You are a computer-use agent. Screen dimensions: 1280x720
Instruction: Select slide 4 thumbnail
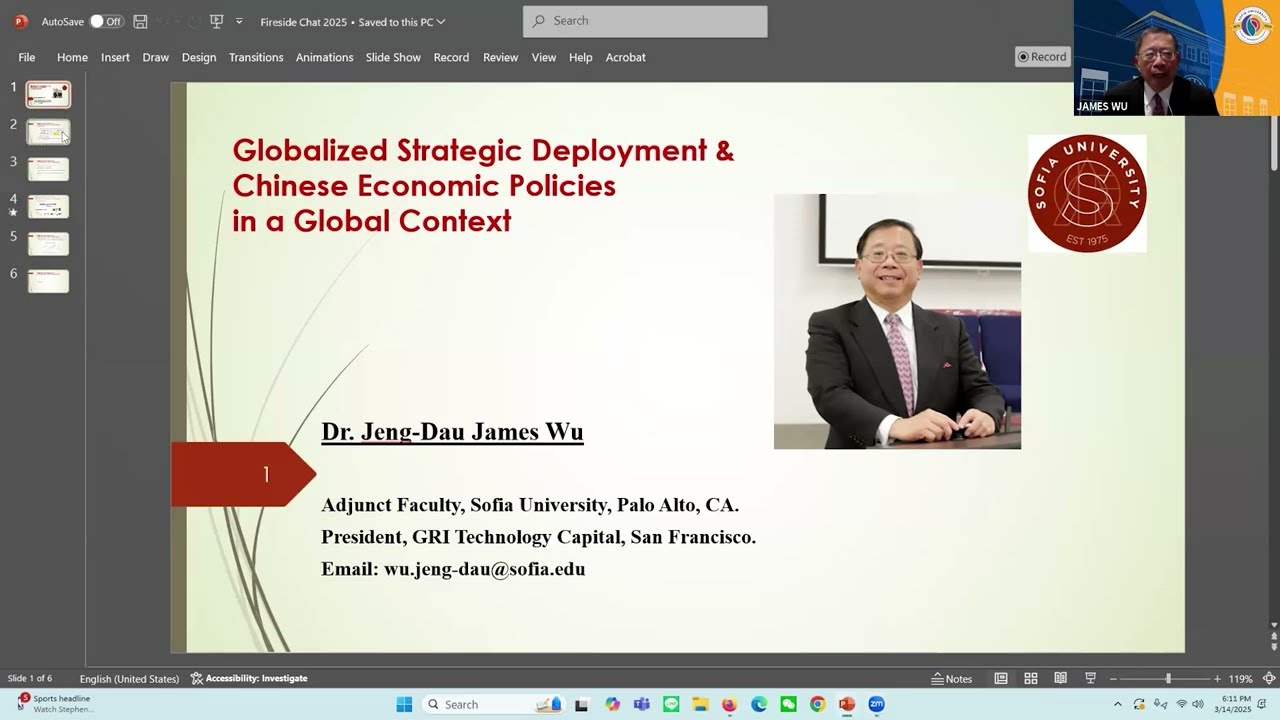[48, 207]
